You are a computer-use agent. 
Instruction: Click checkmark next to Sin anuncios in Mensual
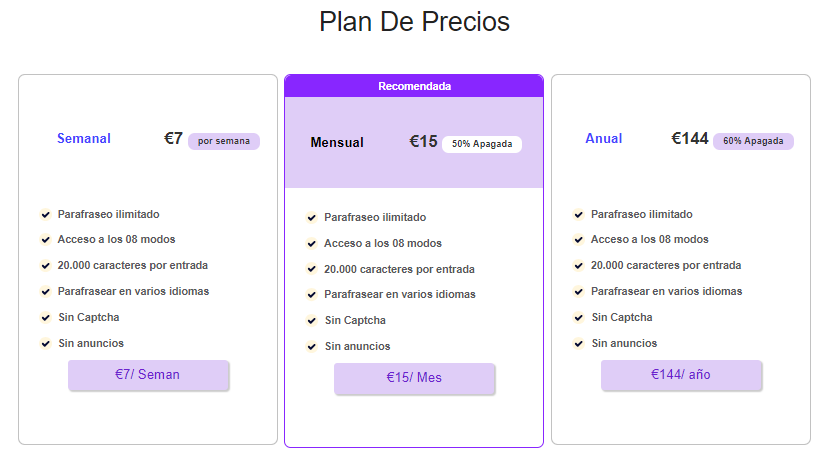(312, 347)
